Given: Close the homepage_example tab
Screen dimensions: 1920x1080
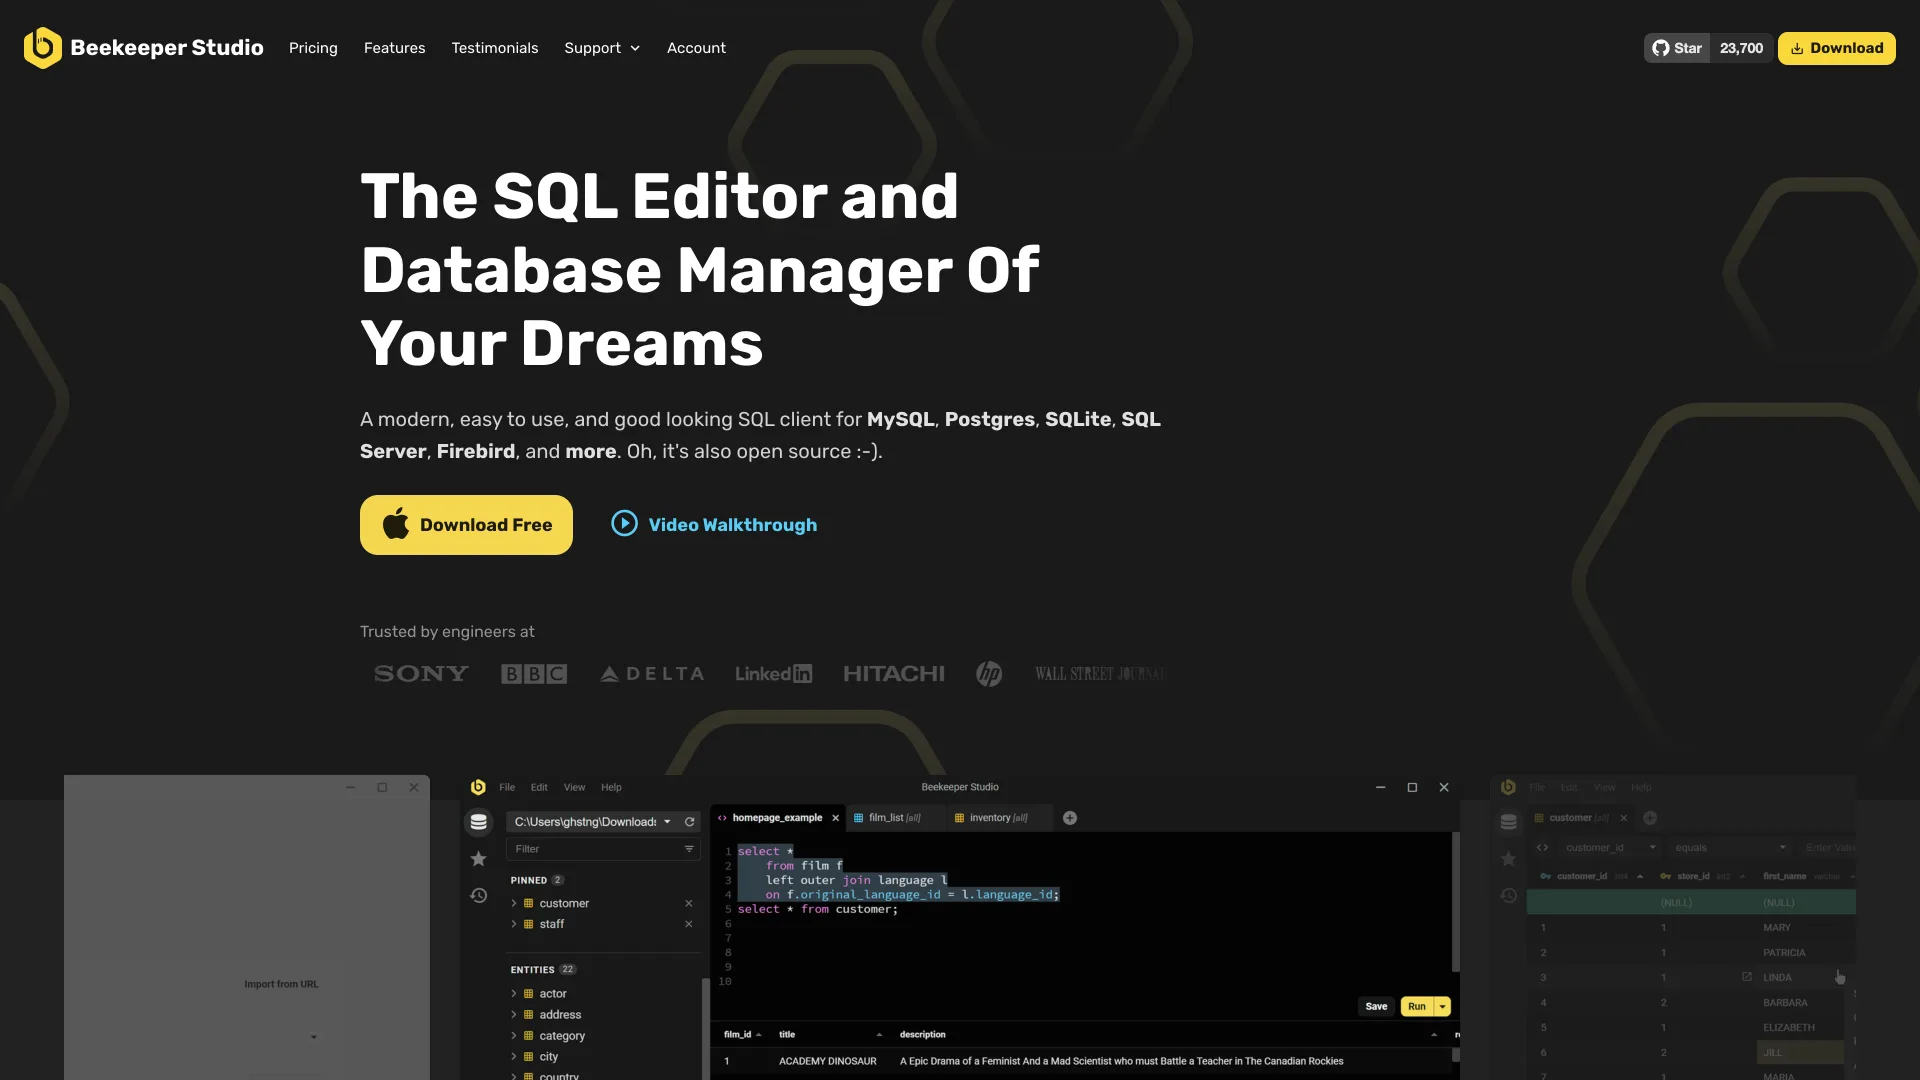Looking at the screenshot, I should [836, 818].
